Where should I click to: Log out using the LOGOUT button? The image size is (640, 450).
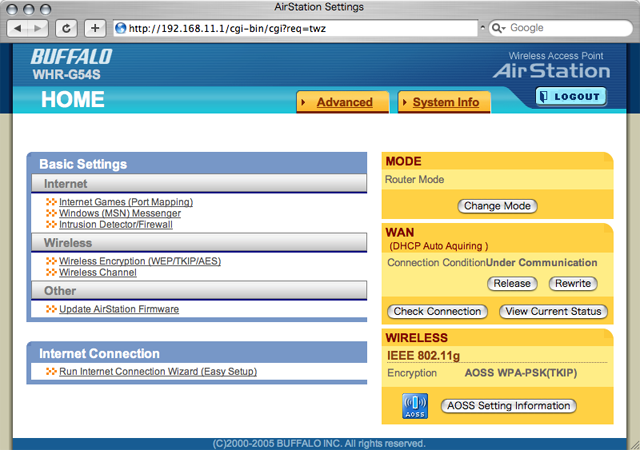[x=571, y=97]
